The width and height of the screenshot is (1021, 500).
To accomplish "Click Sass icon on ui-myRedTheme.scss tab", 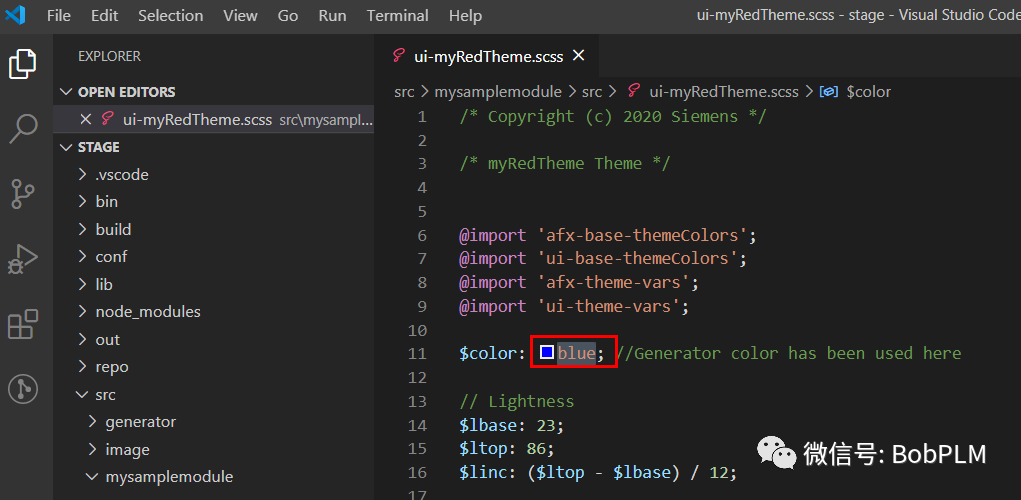I will pos(399,56).
